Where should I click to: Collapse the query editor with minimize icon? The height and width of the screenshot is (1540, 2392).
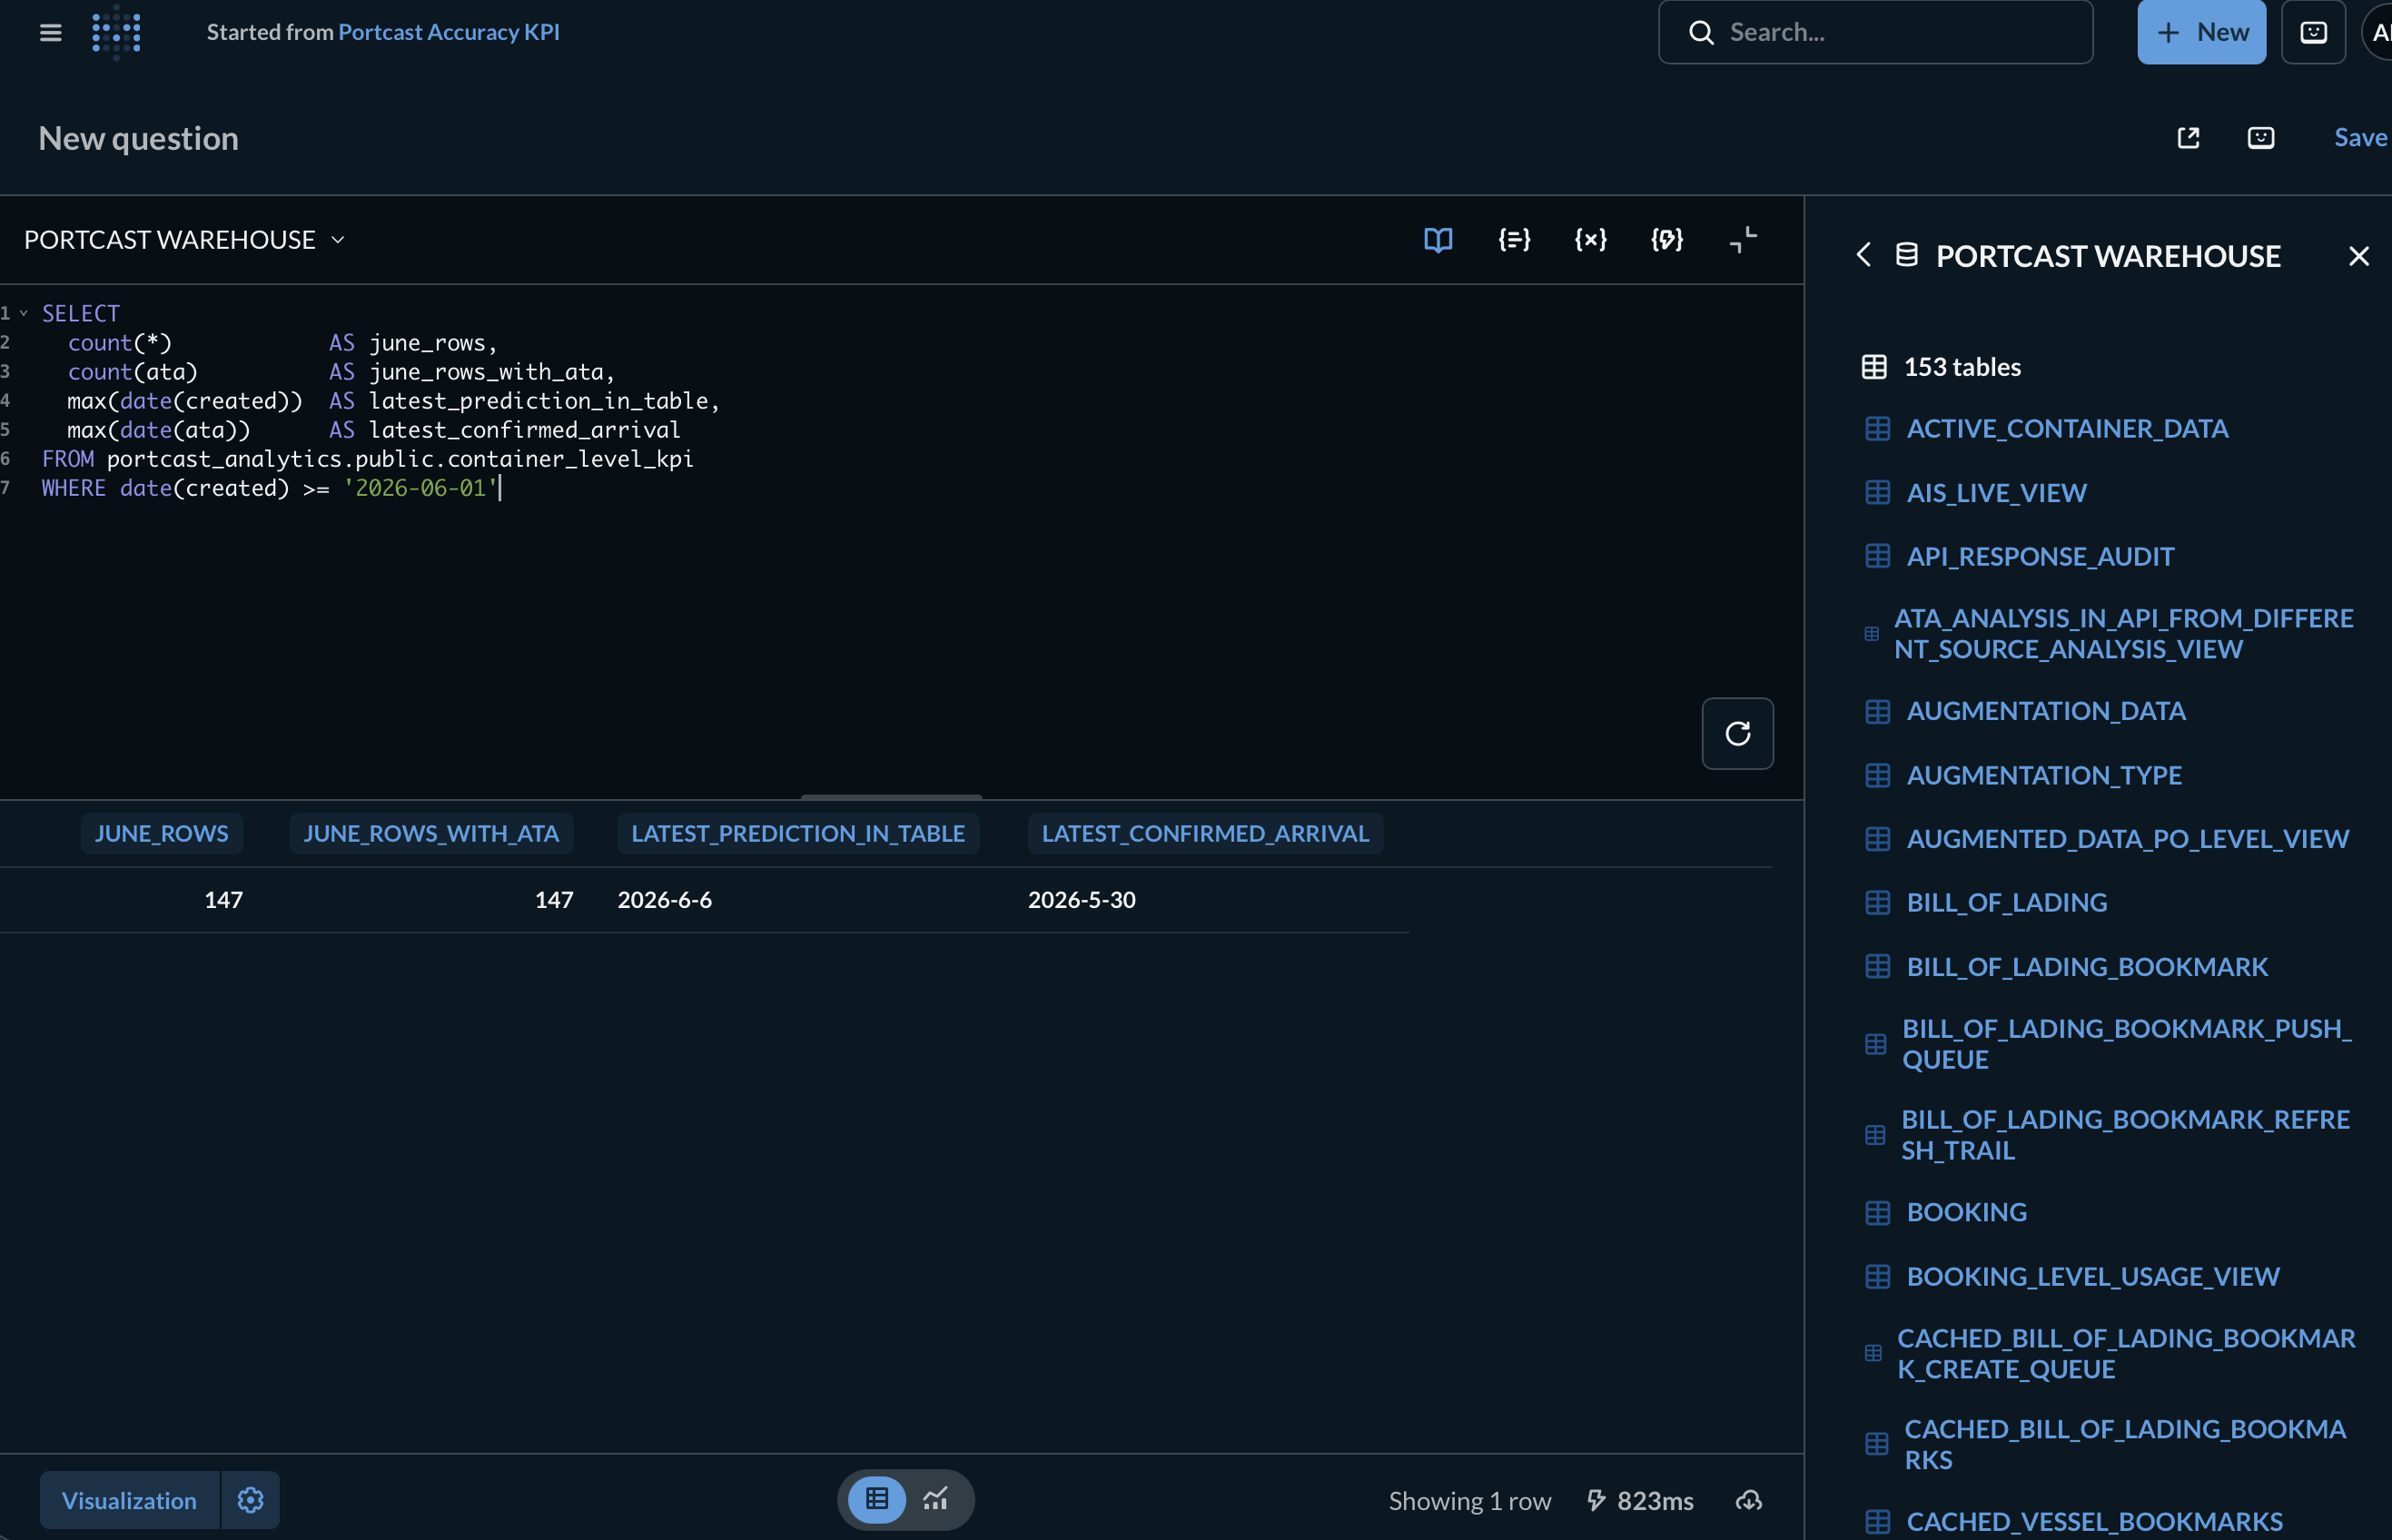pyautogui.click(x=1743, y=240)
